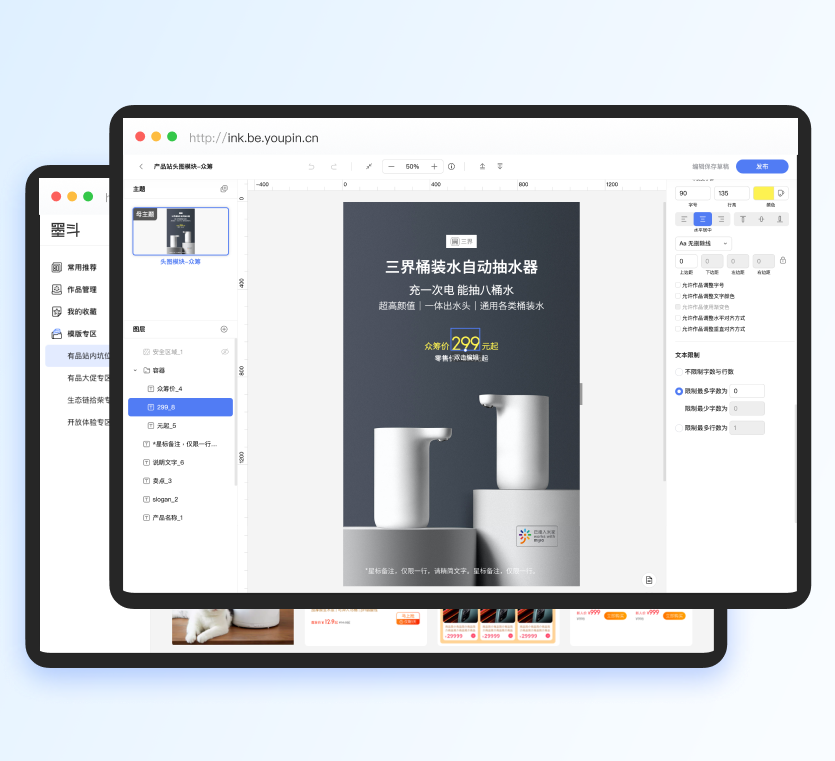This screenshot has height=761, width=835.
Task: Click 编辑保存草稿 to save the draft
Action: point(710,167)
